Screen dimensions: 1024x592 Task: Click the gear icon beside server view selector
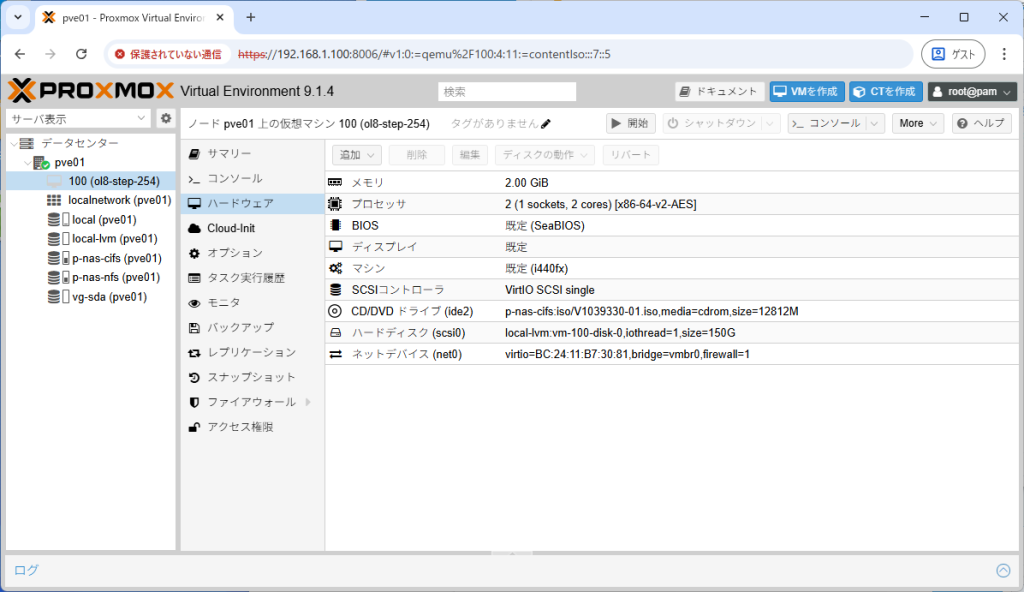[166, 118]
